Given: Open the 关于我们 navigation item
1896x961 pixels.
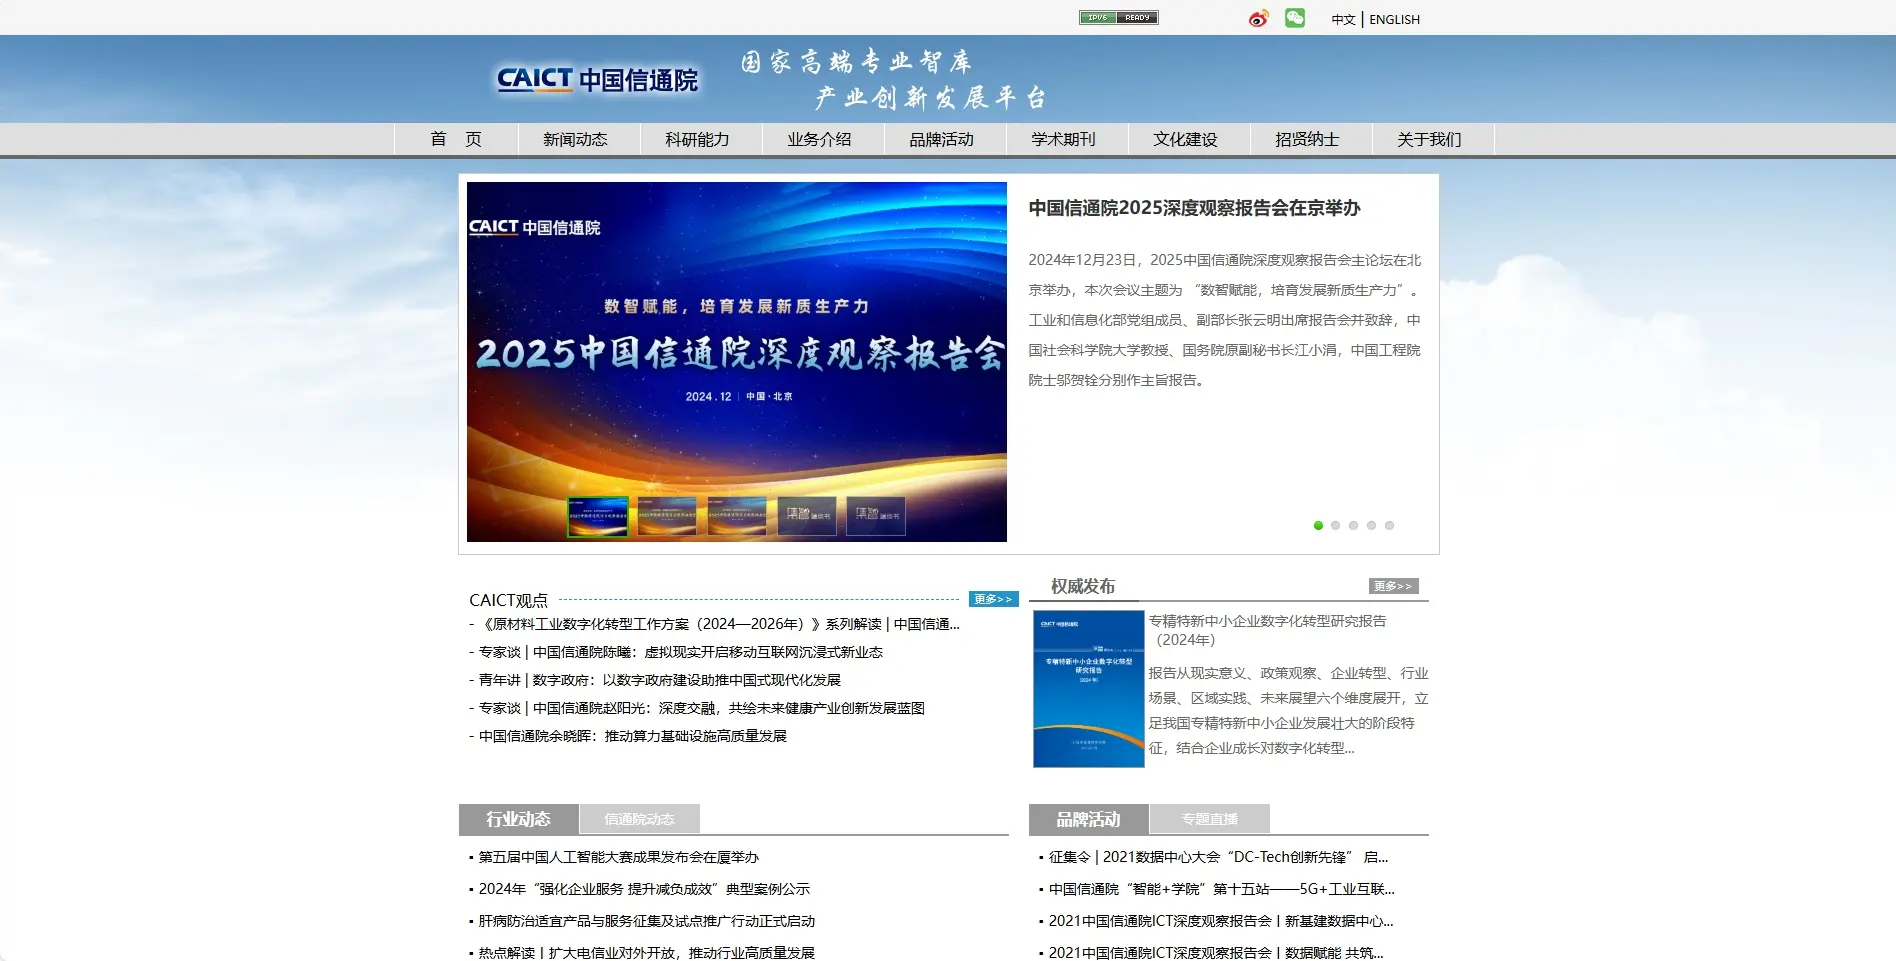Looking at the screenshot, I should tap(1431, 139).
